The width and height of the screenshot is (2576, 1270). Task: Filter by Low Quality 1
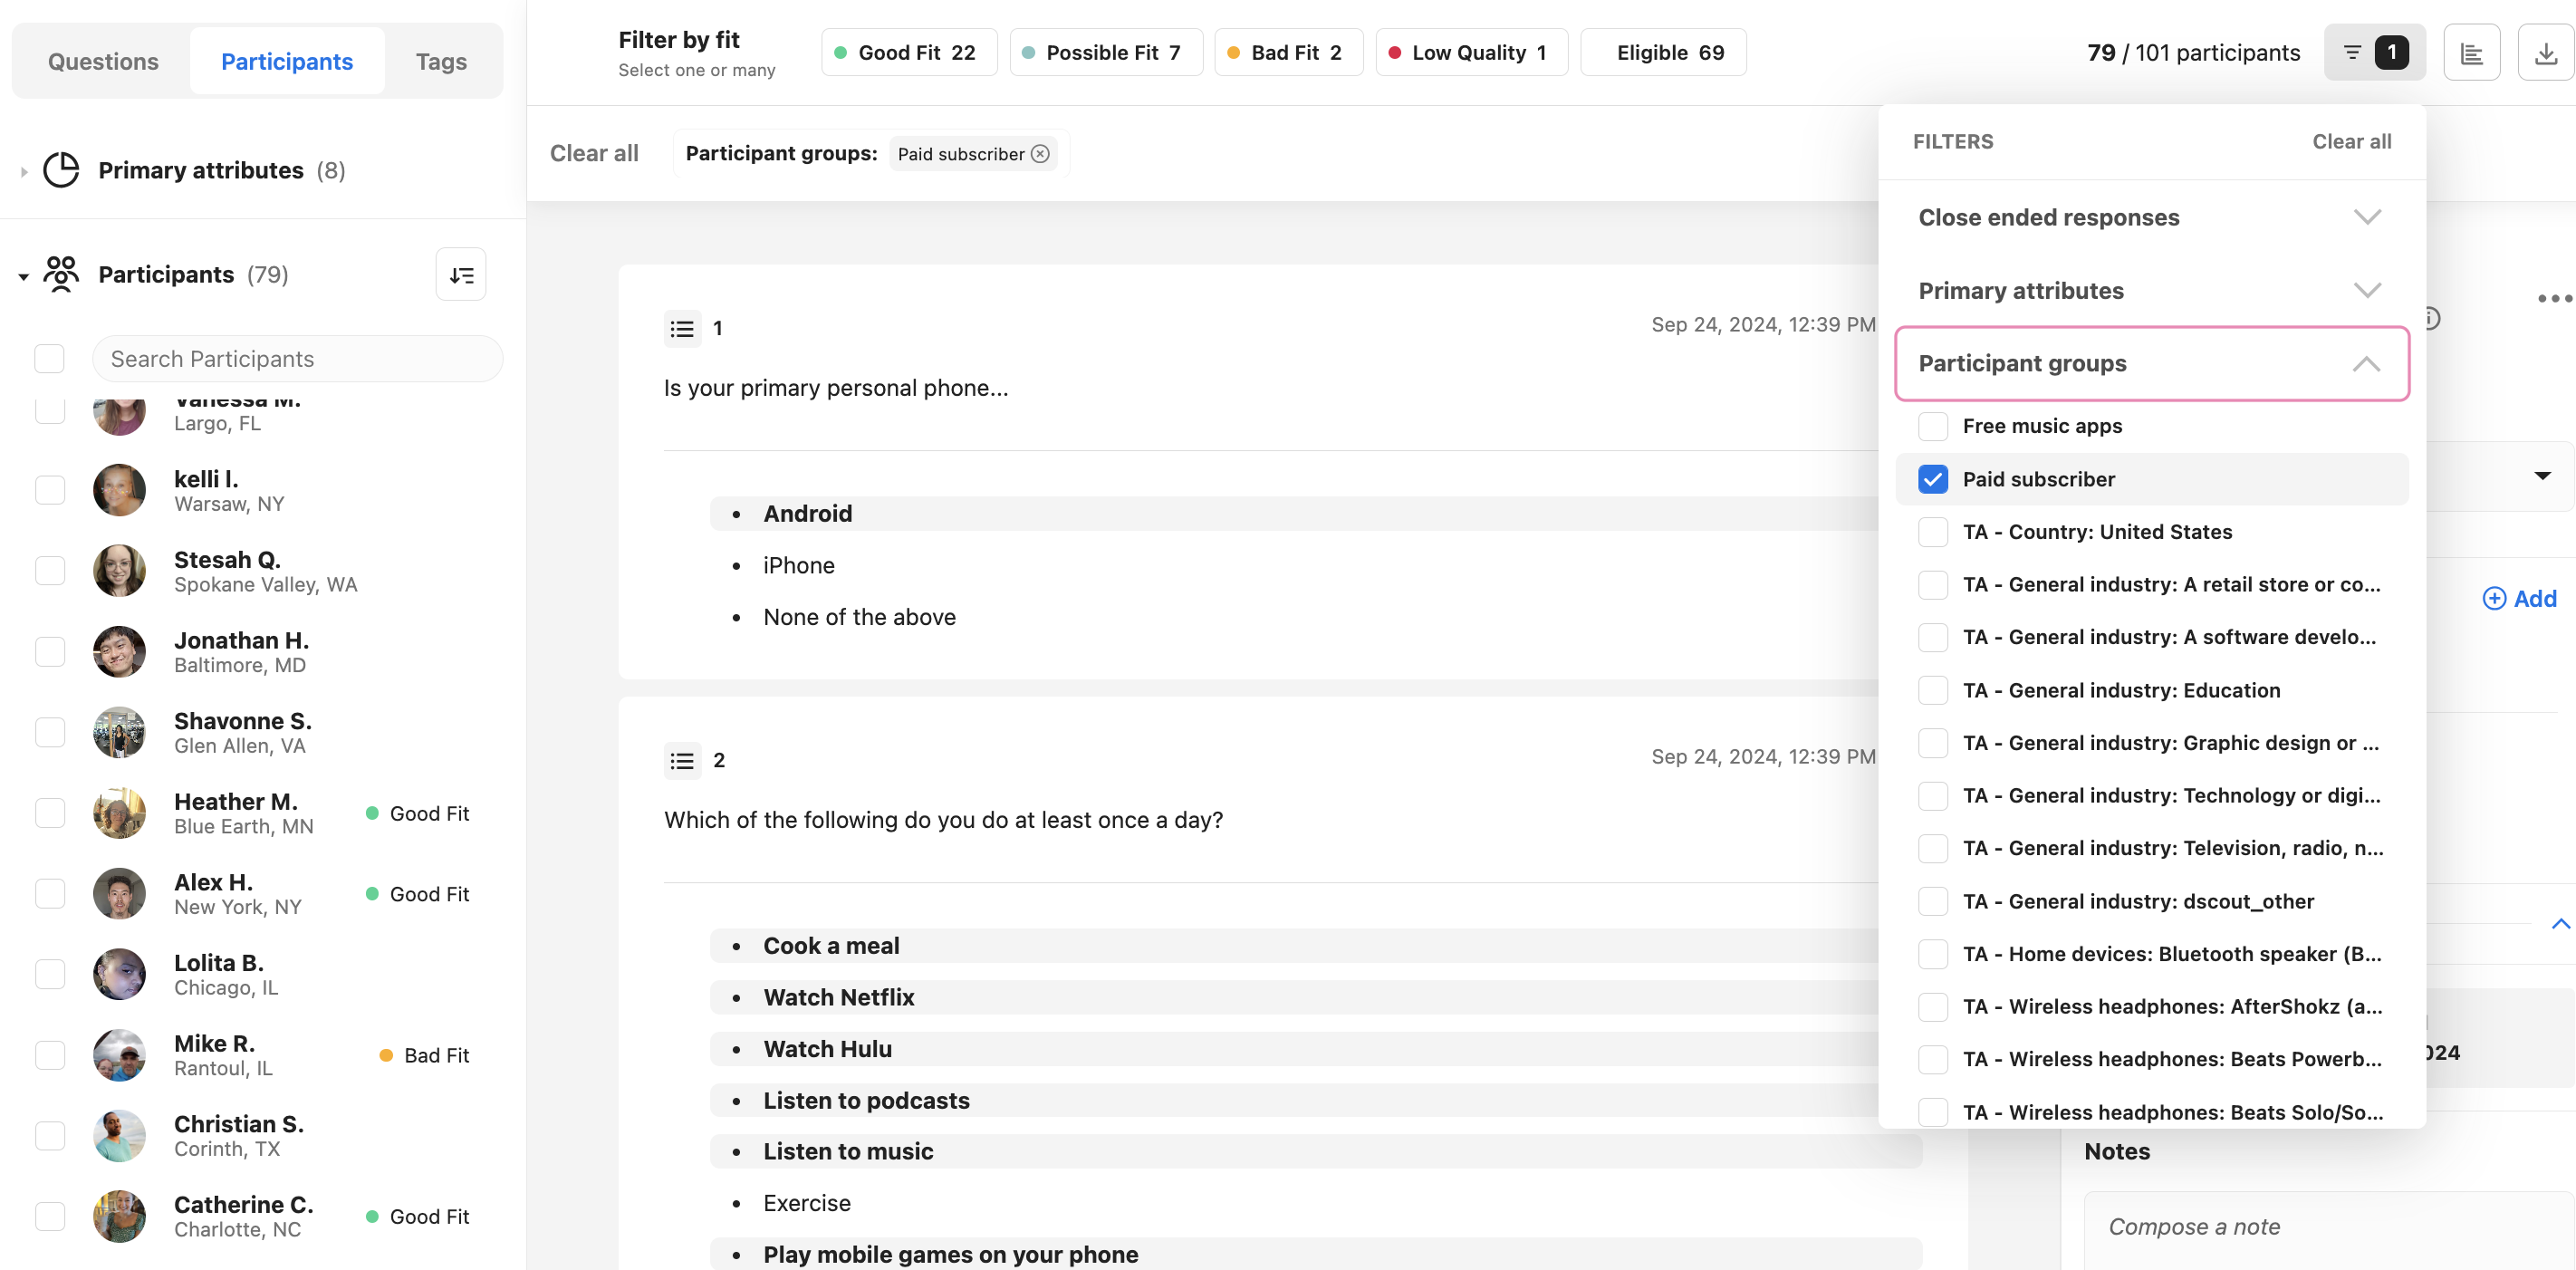click(x=1471, y=52)
